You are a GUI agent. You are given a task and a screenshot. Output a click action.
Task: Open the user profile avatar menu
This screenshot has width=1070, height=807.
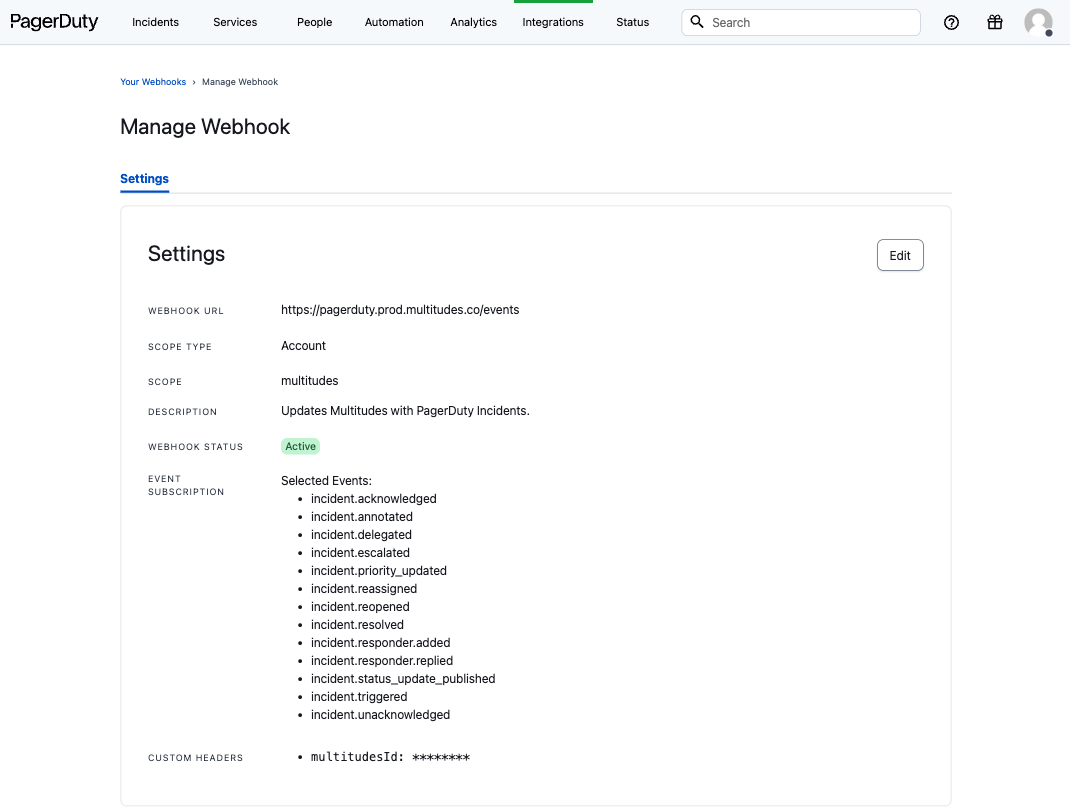pyautogui.click(x=1038, y=22)
